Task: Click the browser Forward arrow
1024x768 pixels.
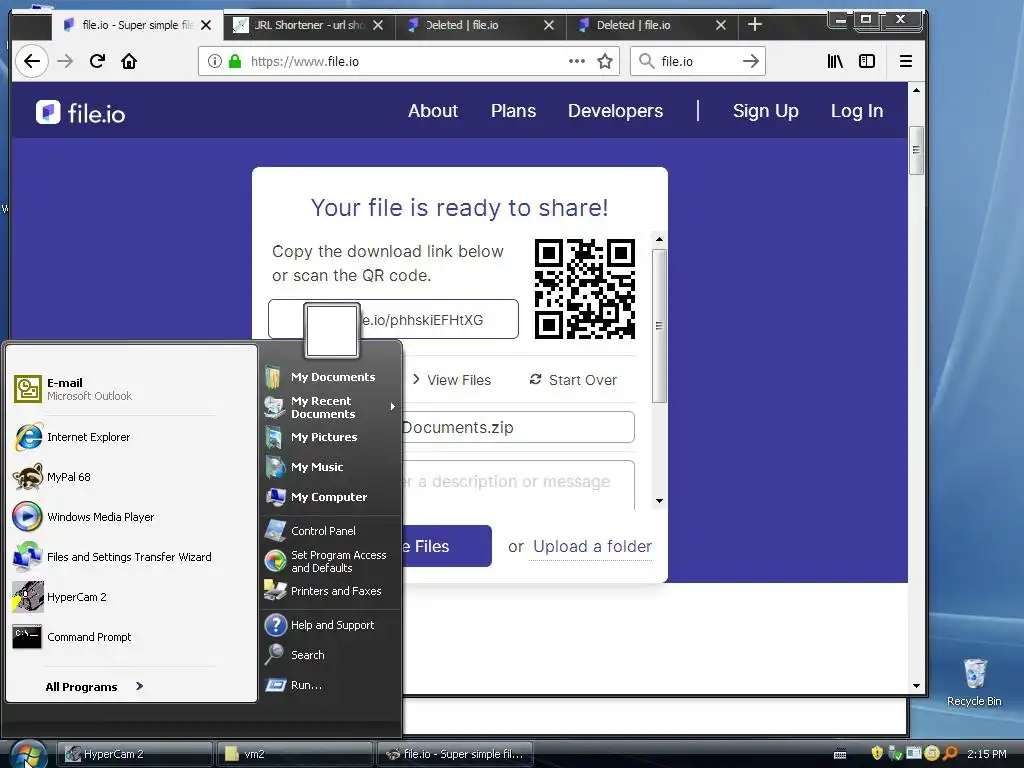Action: coord(65,61)
